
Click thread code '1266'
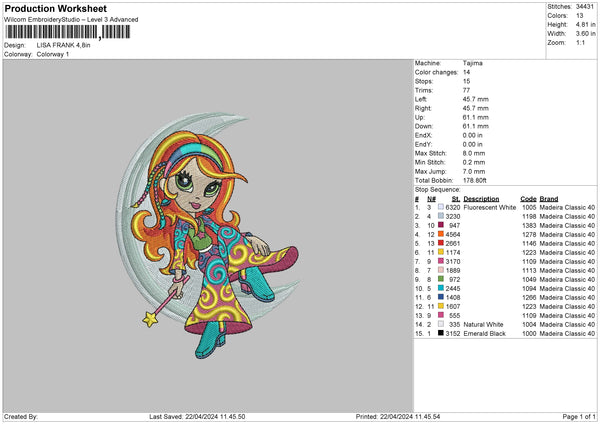click(529, 297)
